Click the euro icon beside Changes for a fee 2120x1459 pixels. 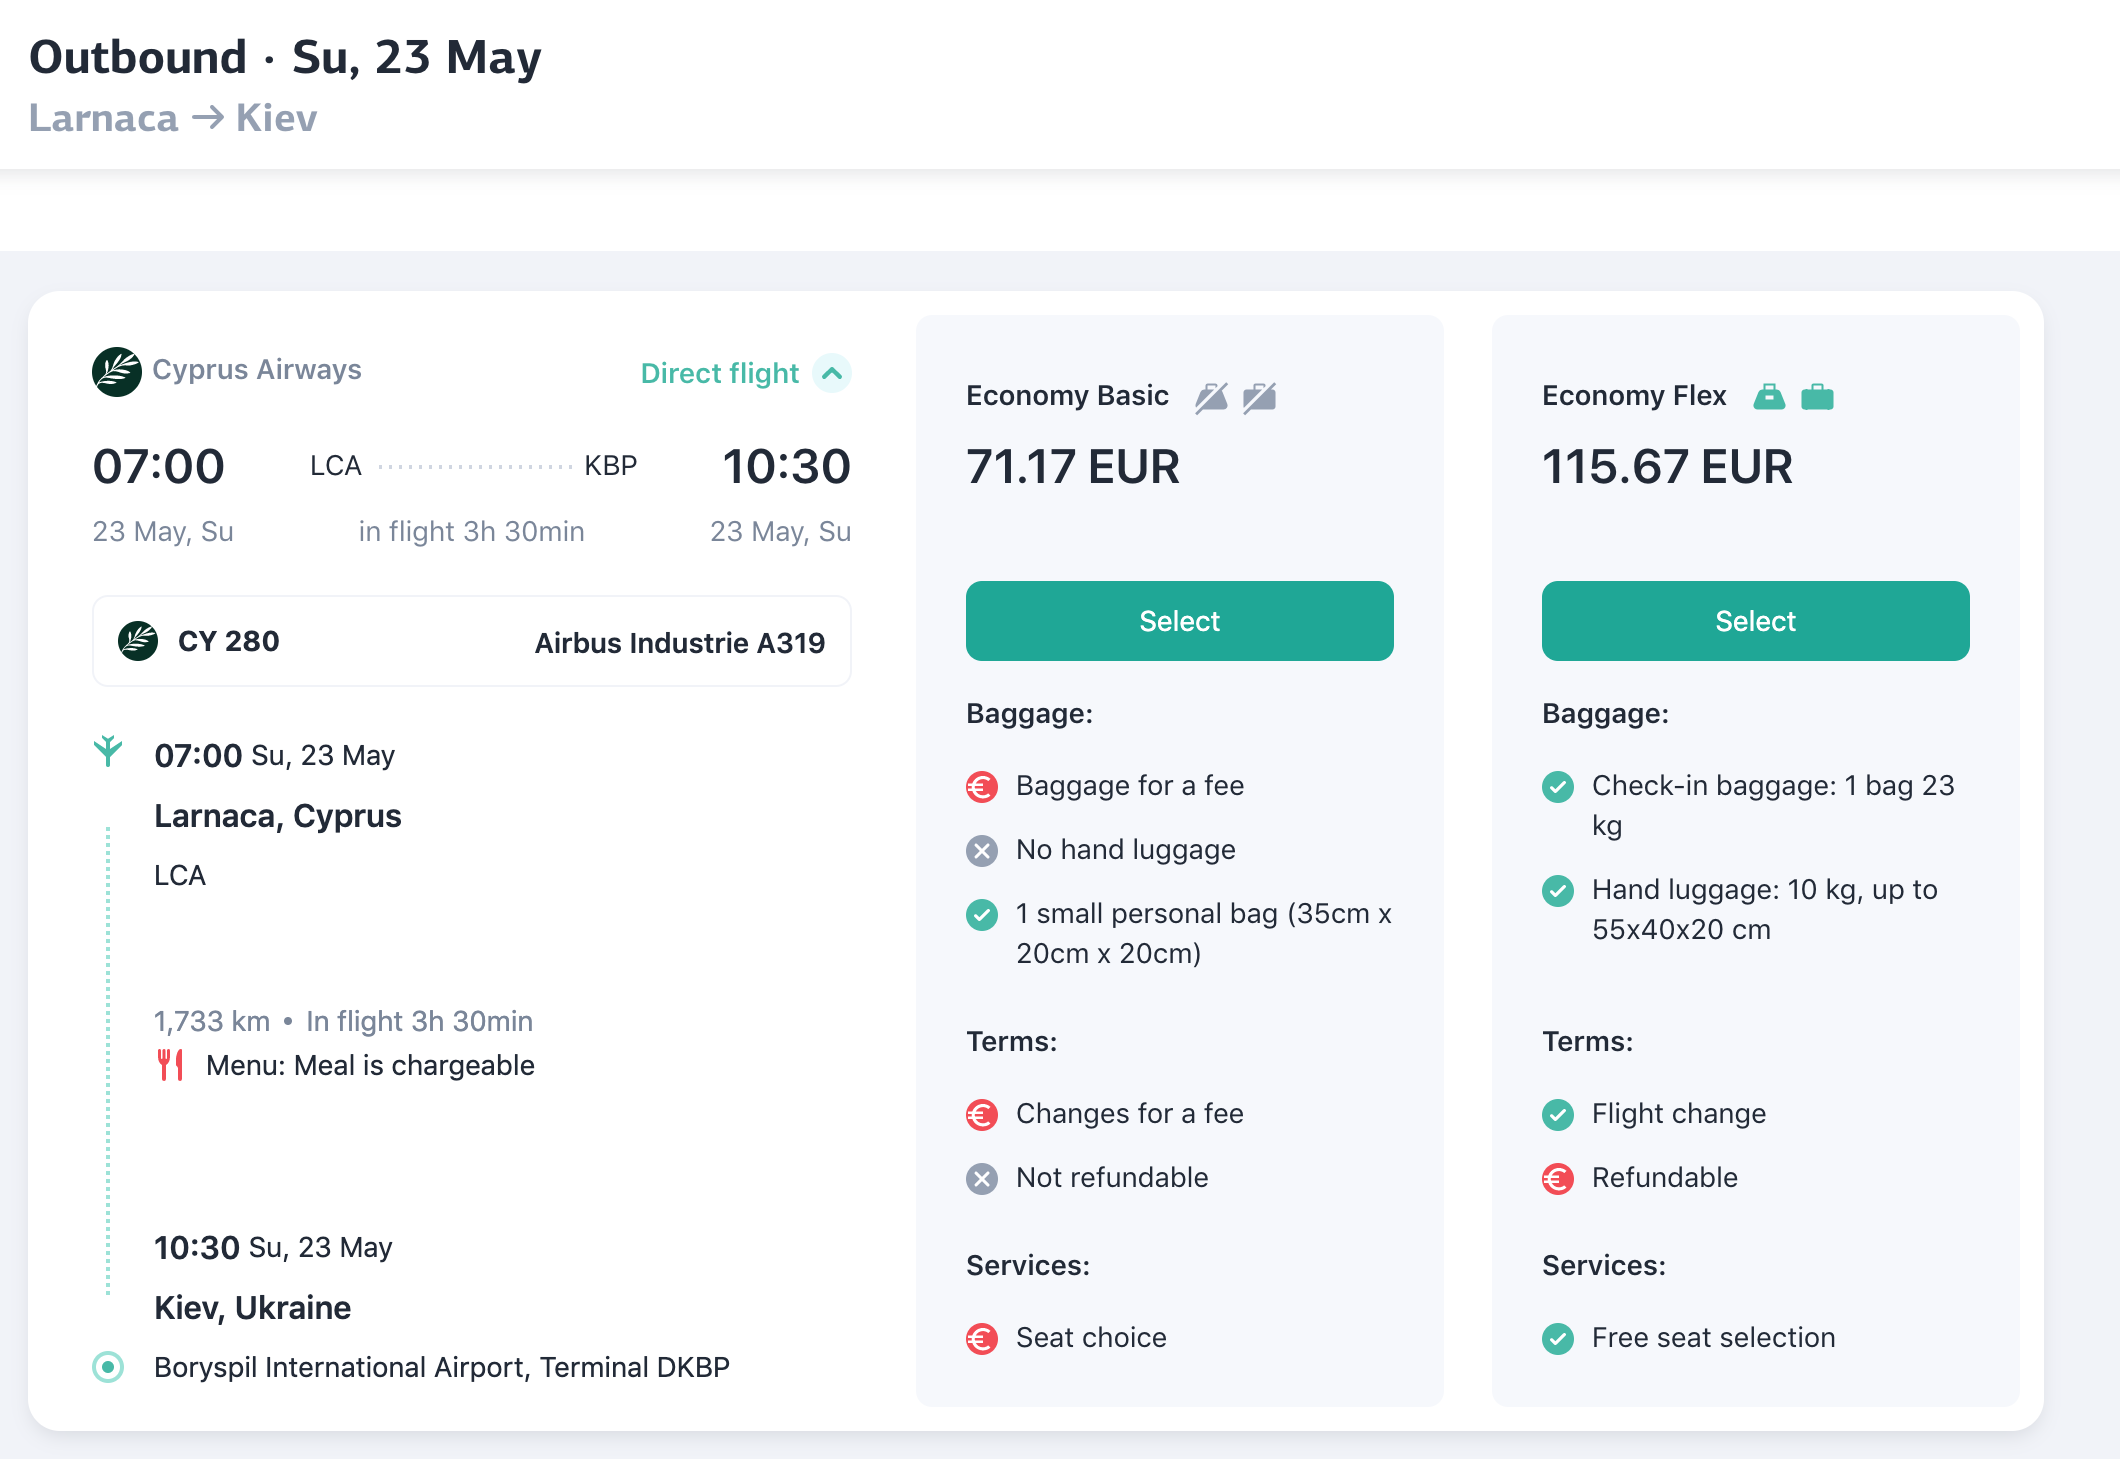(x=982, y=1115)
